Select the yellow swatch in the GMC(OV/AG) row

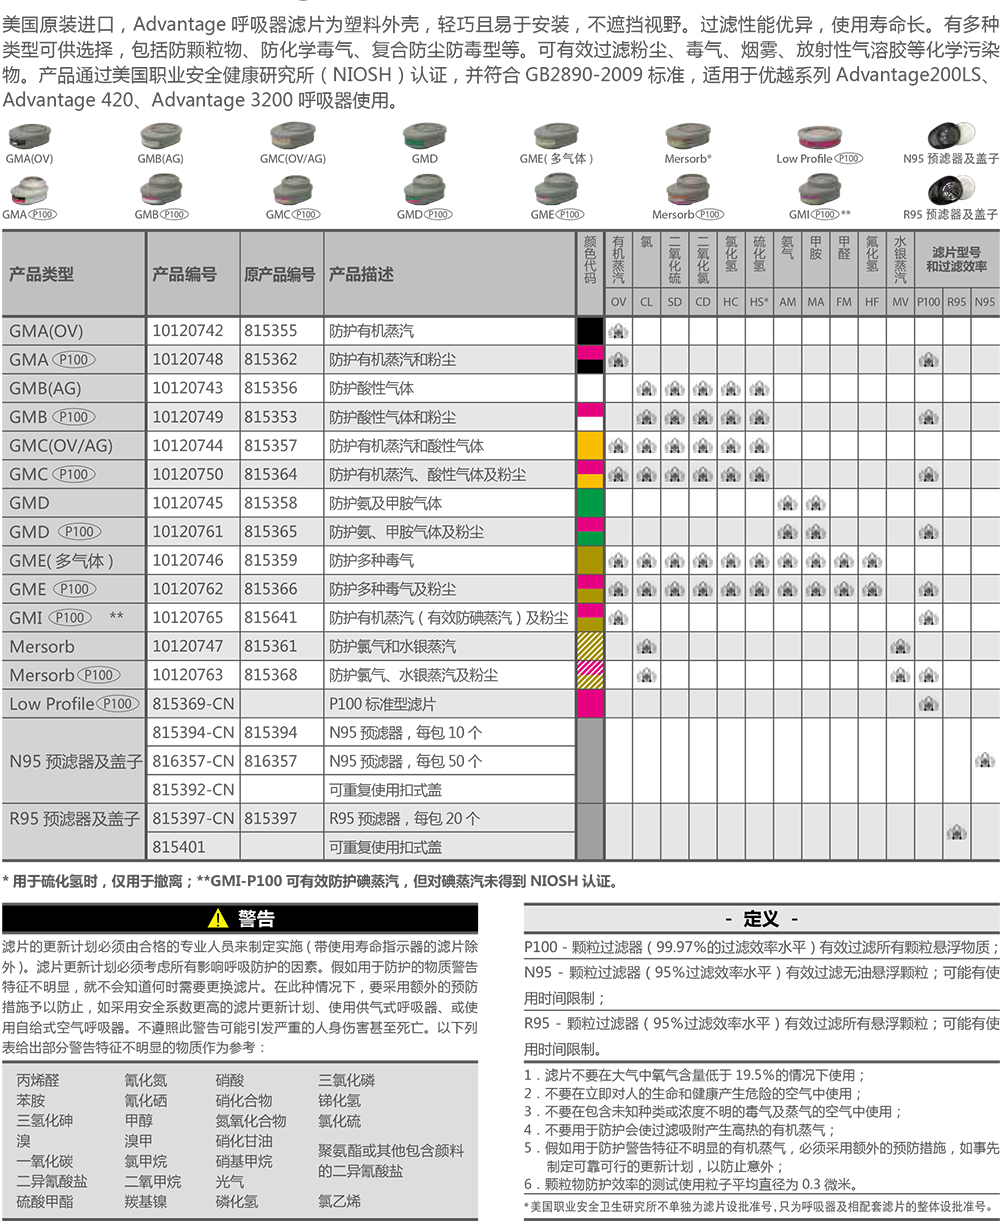[x=590, y=446]
